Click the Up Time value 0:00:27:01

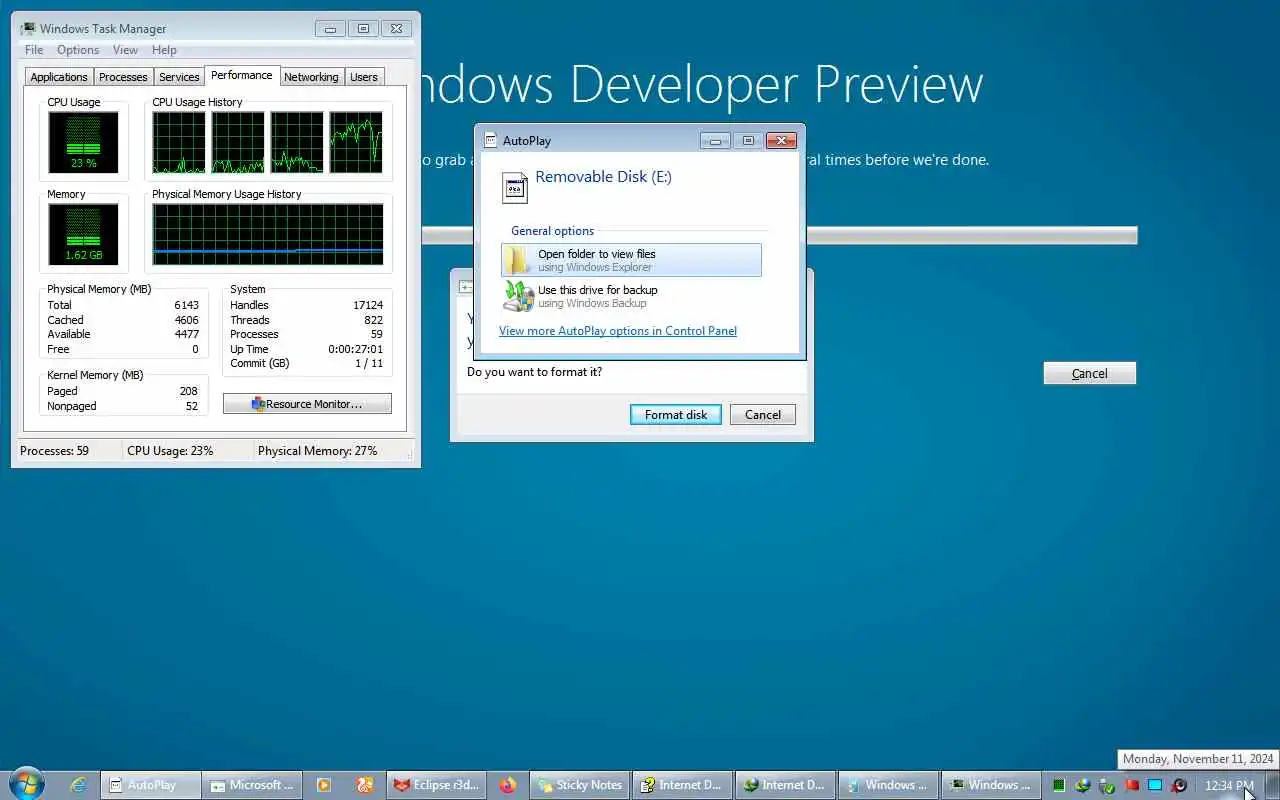tap(355, 349)
